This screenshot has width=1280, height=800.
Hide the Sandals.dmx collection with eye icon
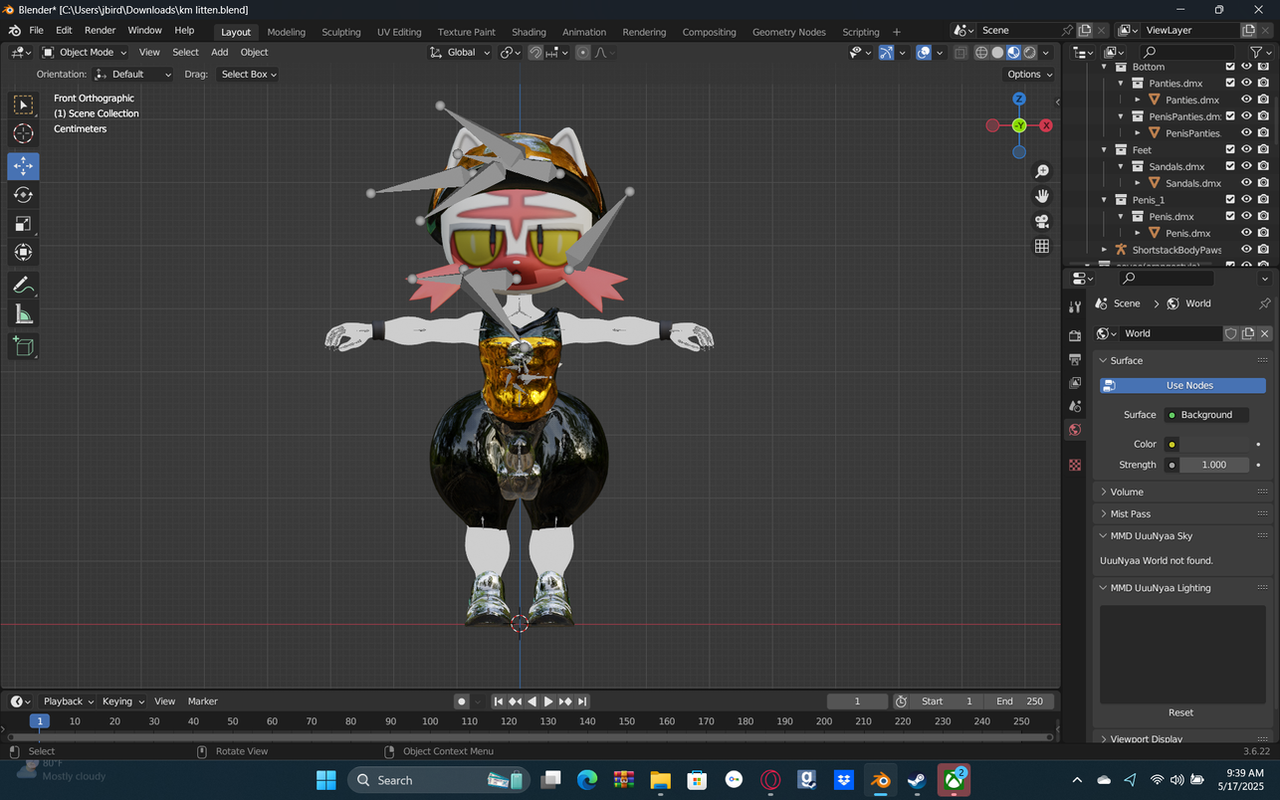click(1247, 166)
